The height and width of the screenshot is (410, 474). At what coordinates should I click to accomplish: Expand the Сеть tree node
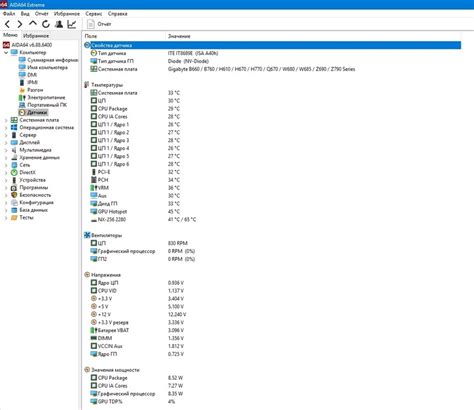(x=6, y=165)
